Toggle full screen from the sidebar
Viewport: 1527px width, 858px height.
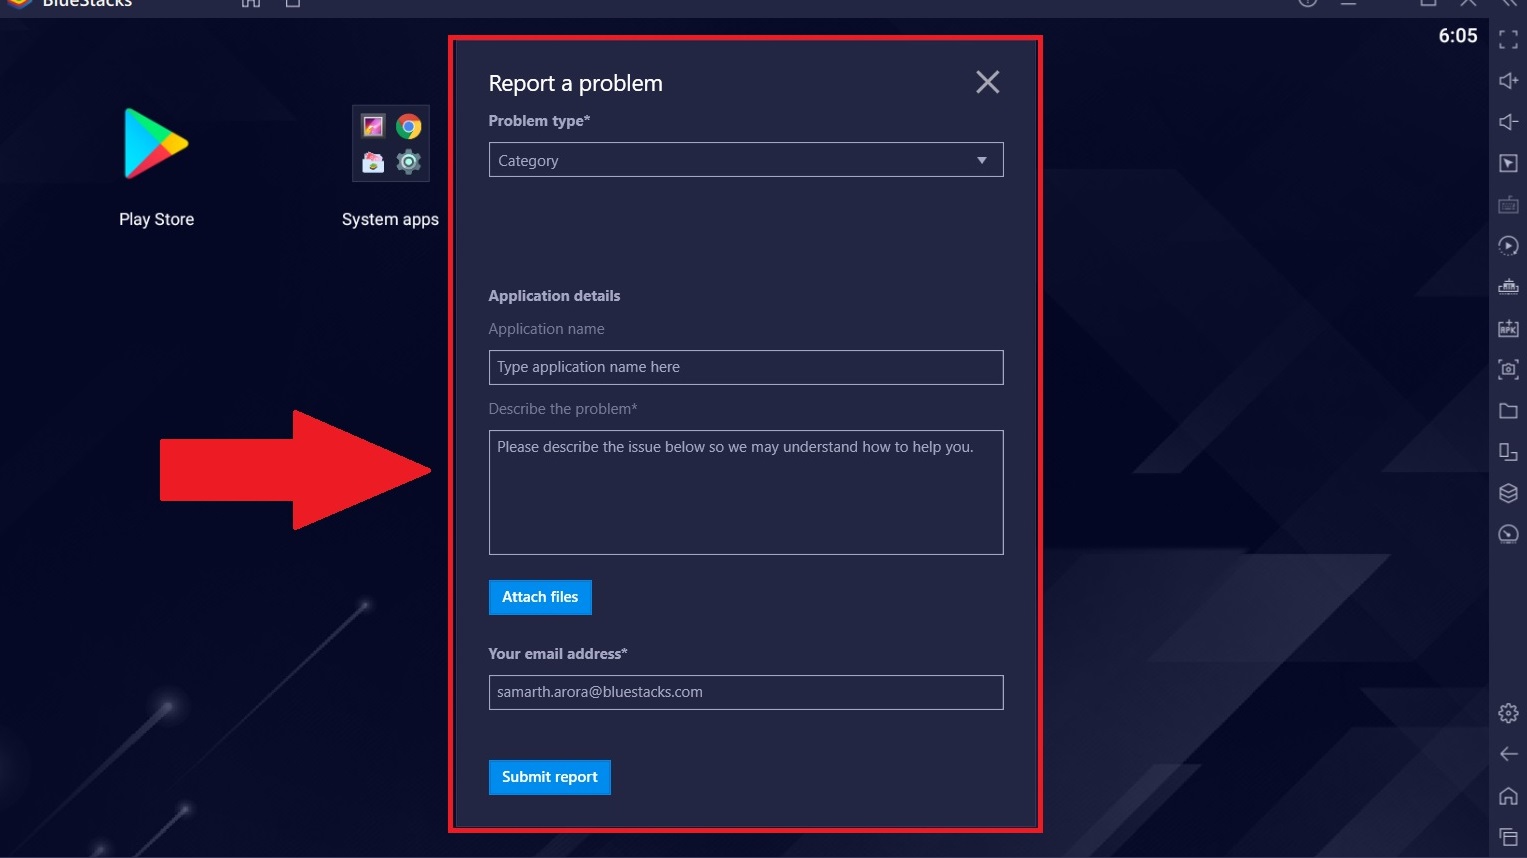pyautogui.click(x=1508, y=40)
